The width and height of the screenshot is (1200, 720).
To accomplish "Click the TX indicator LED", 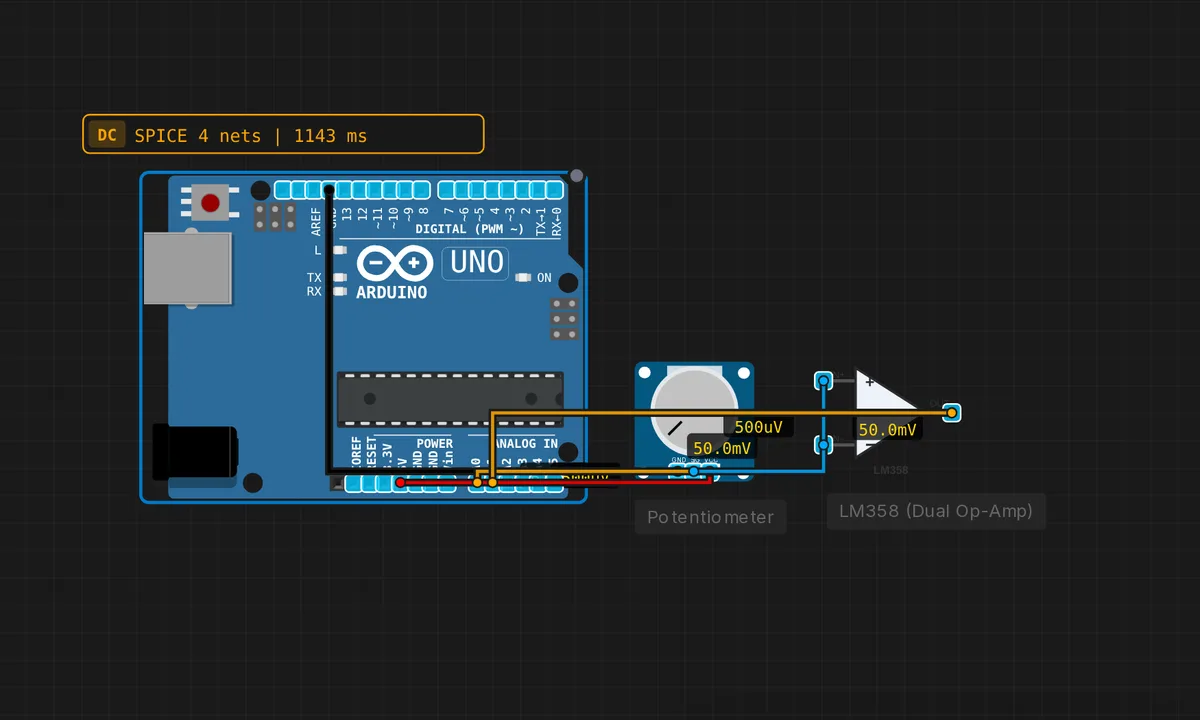I will (339, 277).
